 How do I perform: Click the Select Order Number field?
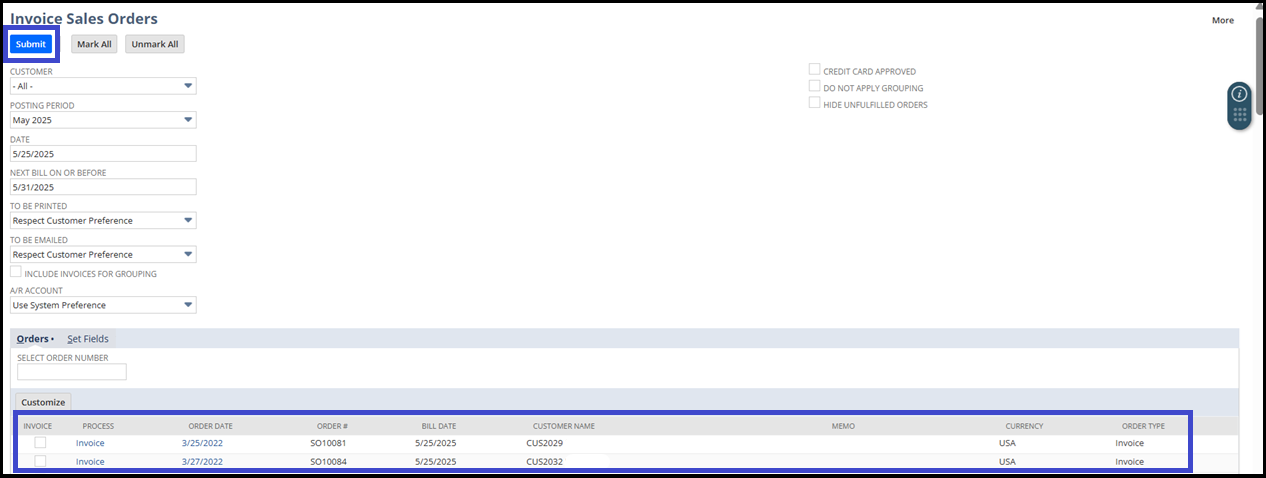pos(72,372)
